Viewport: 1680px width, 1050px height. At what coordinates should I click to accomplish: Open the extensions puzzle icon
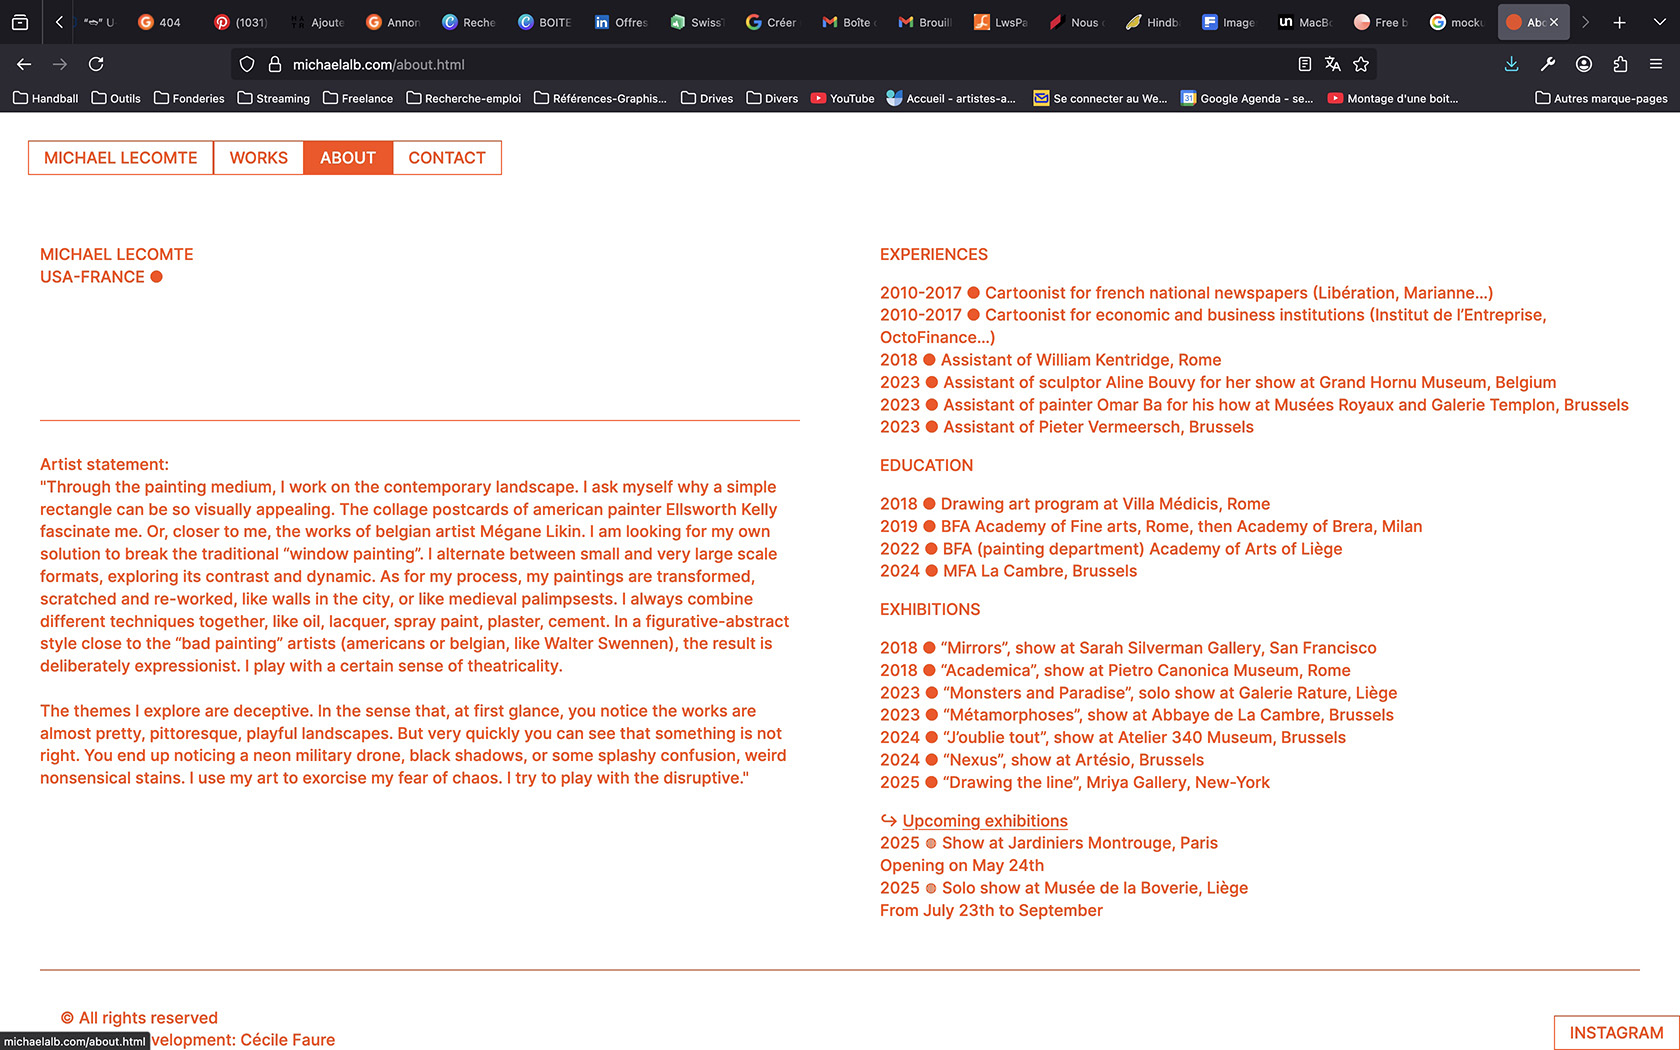tap(1620, 64)
